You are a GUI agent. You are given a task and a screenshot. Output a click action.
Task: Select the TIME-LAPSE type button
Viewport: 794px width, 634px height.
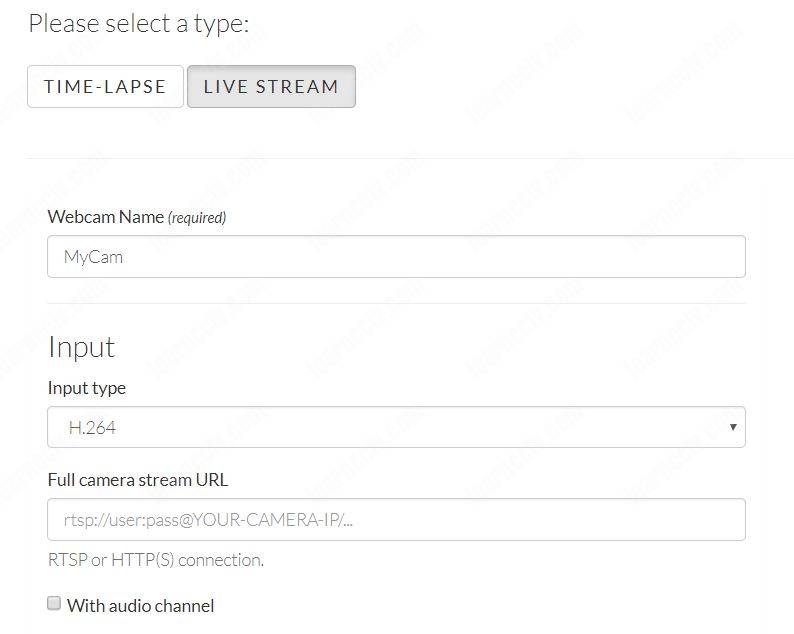(x=105, y=87)
